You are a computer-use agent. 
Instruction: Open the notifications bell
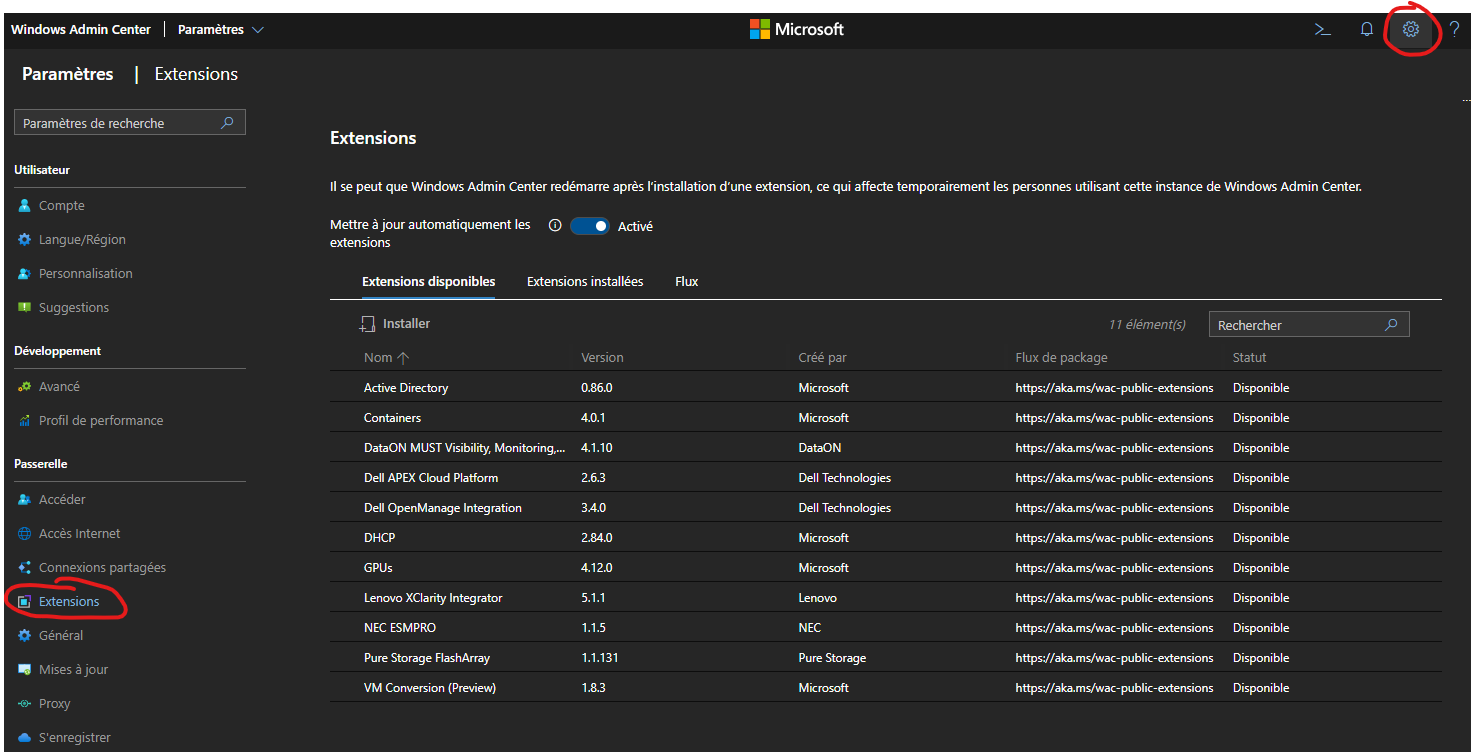pyautogui.click(x=1367, y=29)
